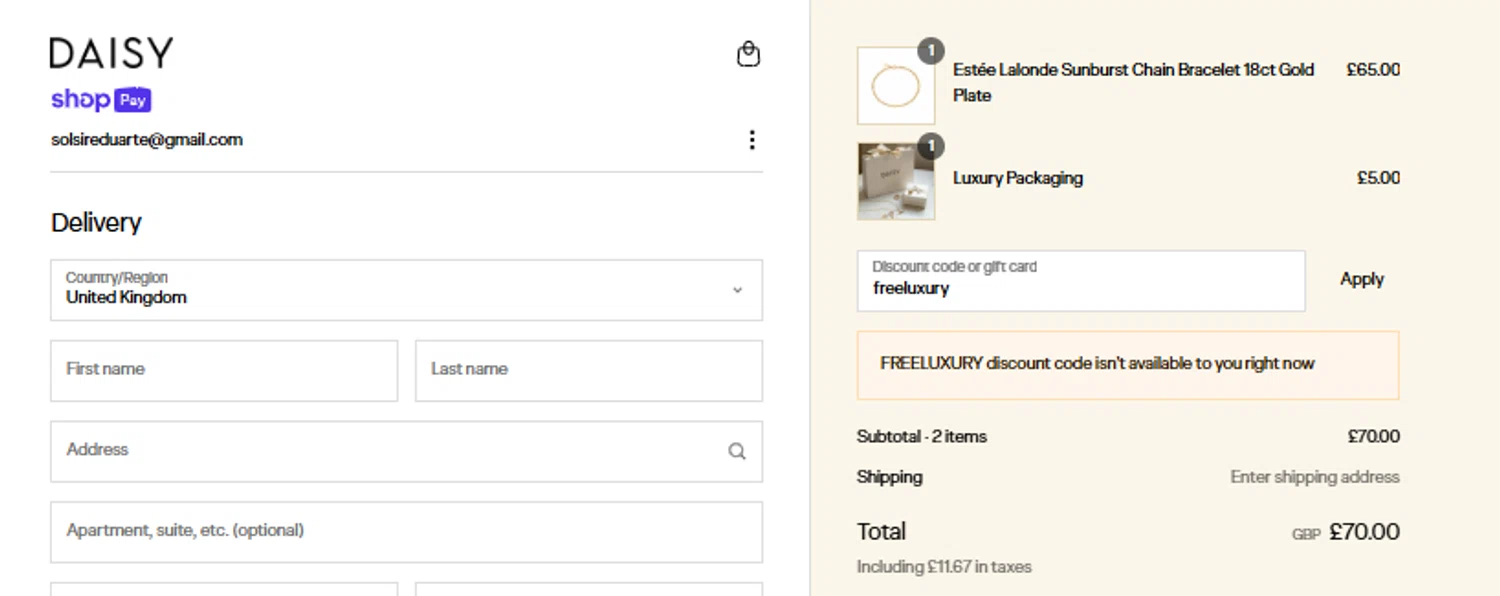Click the Luxury Packaging product thumbnail

896,181
